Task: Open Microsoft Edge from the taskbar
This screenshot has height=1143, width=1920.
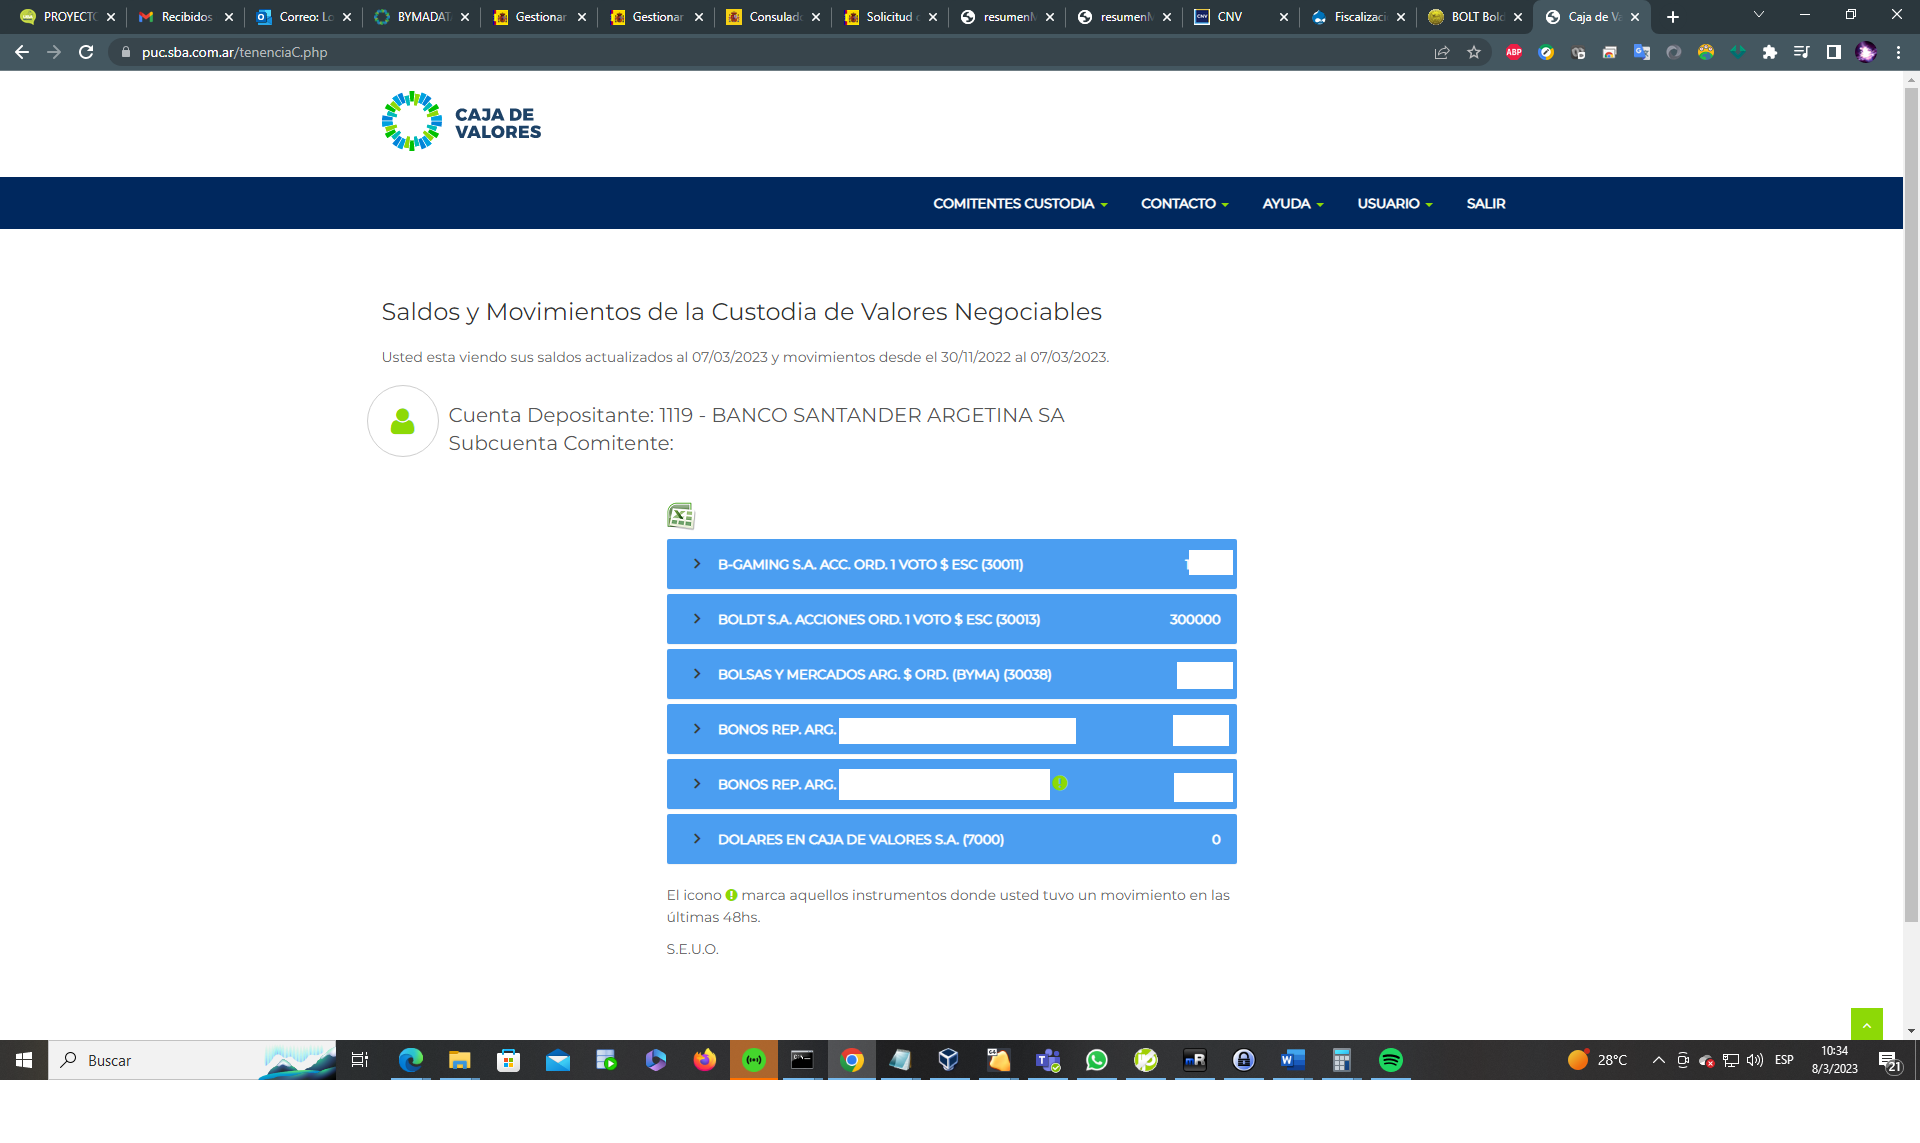Action: tap(410, 1060)
